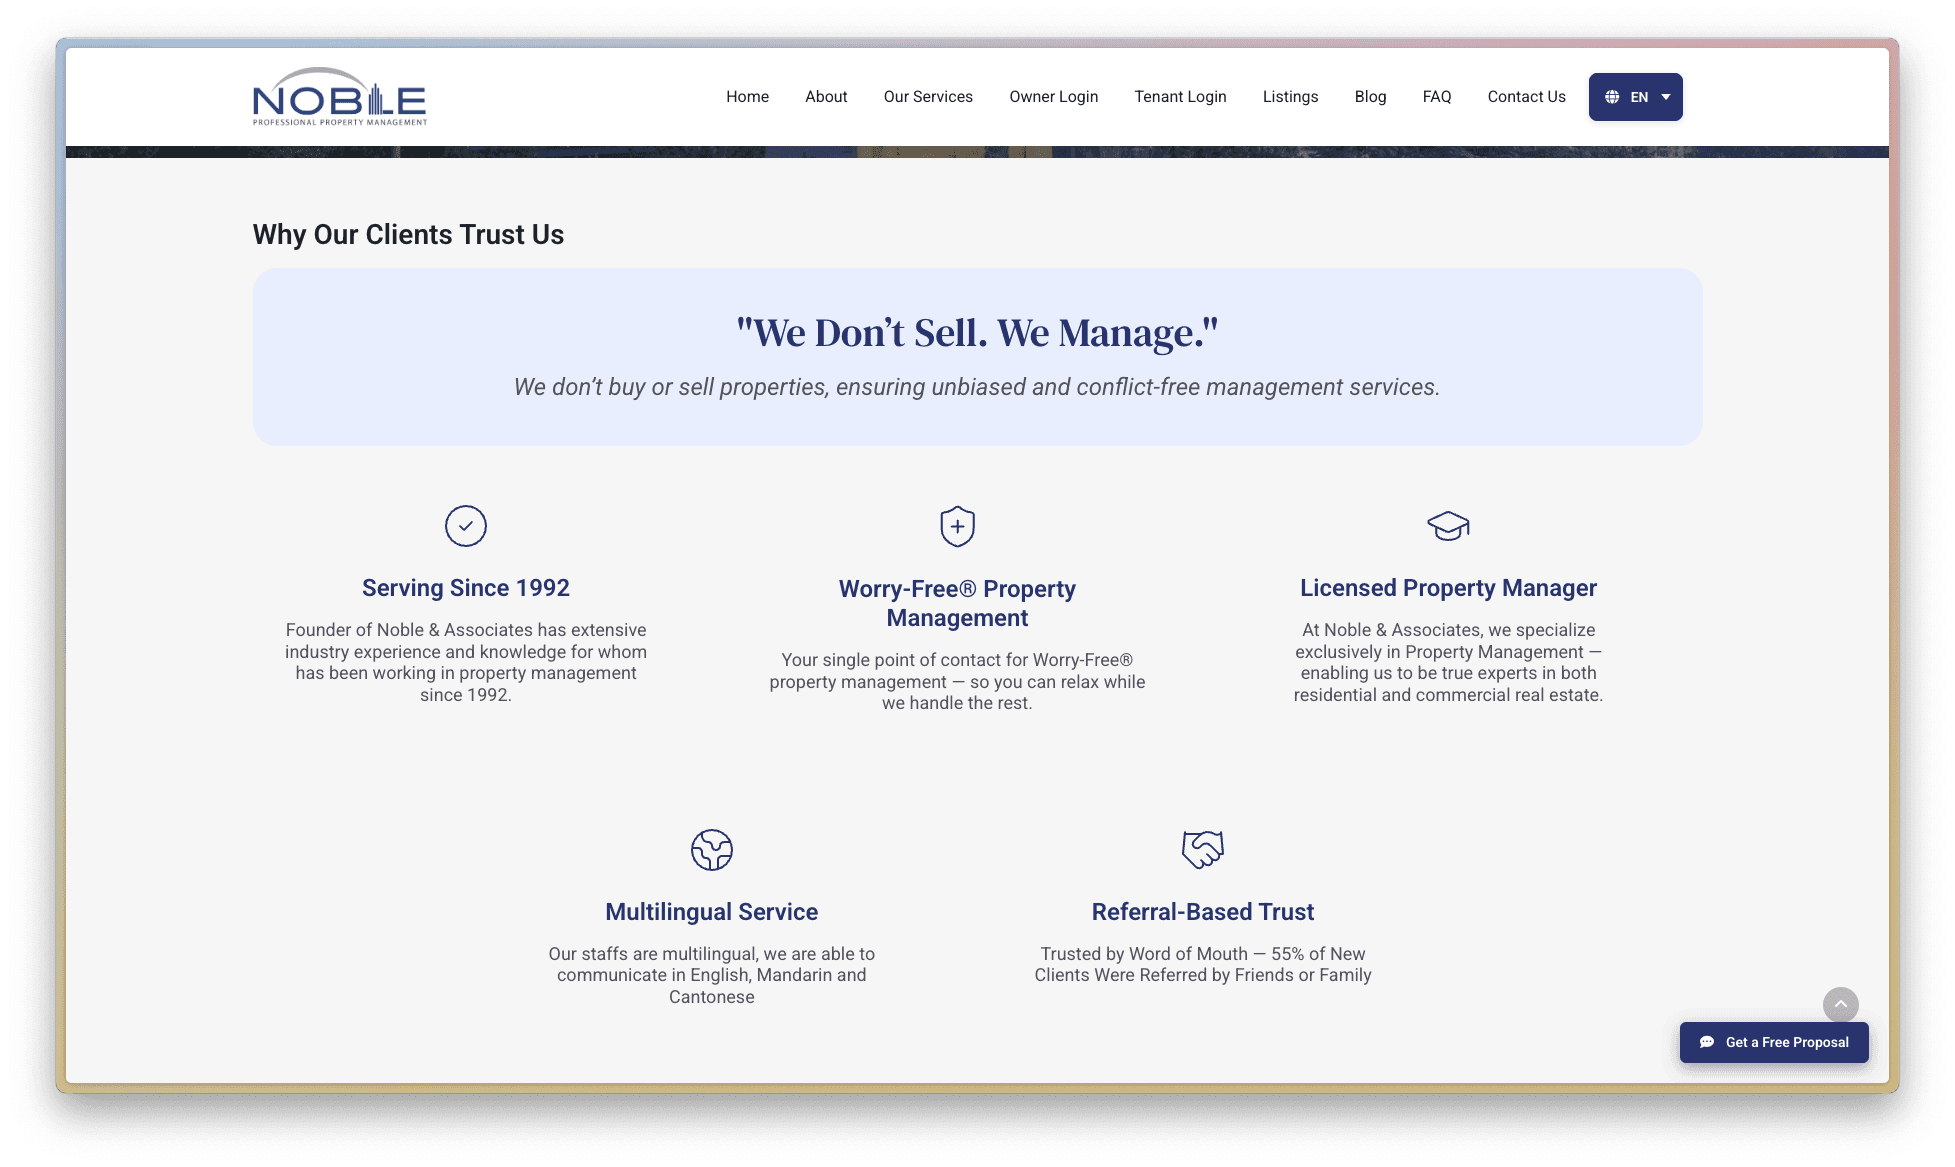Screen dimensions: 1955x1167
Task: Click the checkmark circle icon
Action: click(466, 526)
